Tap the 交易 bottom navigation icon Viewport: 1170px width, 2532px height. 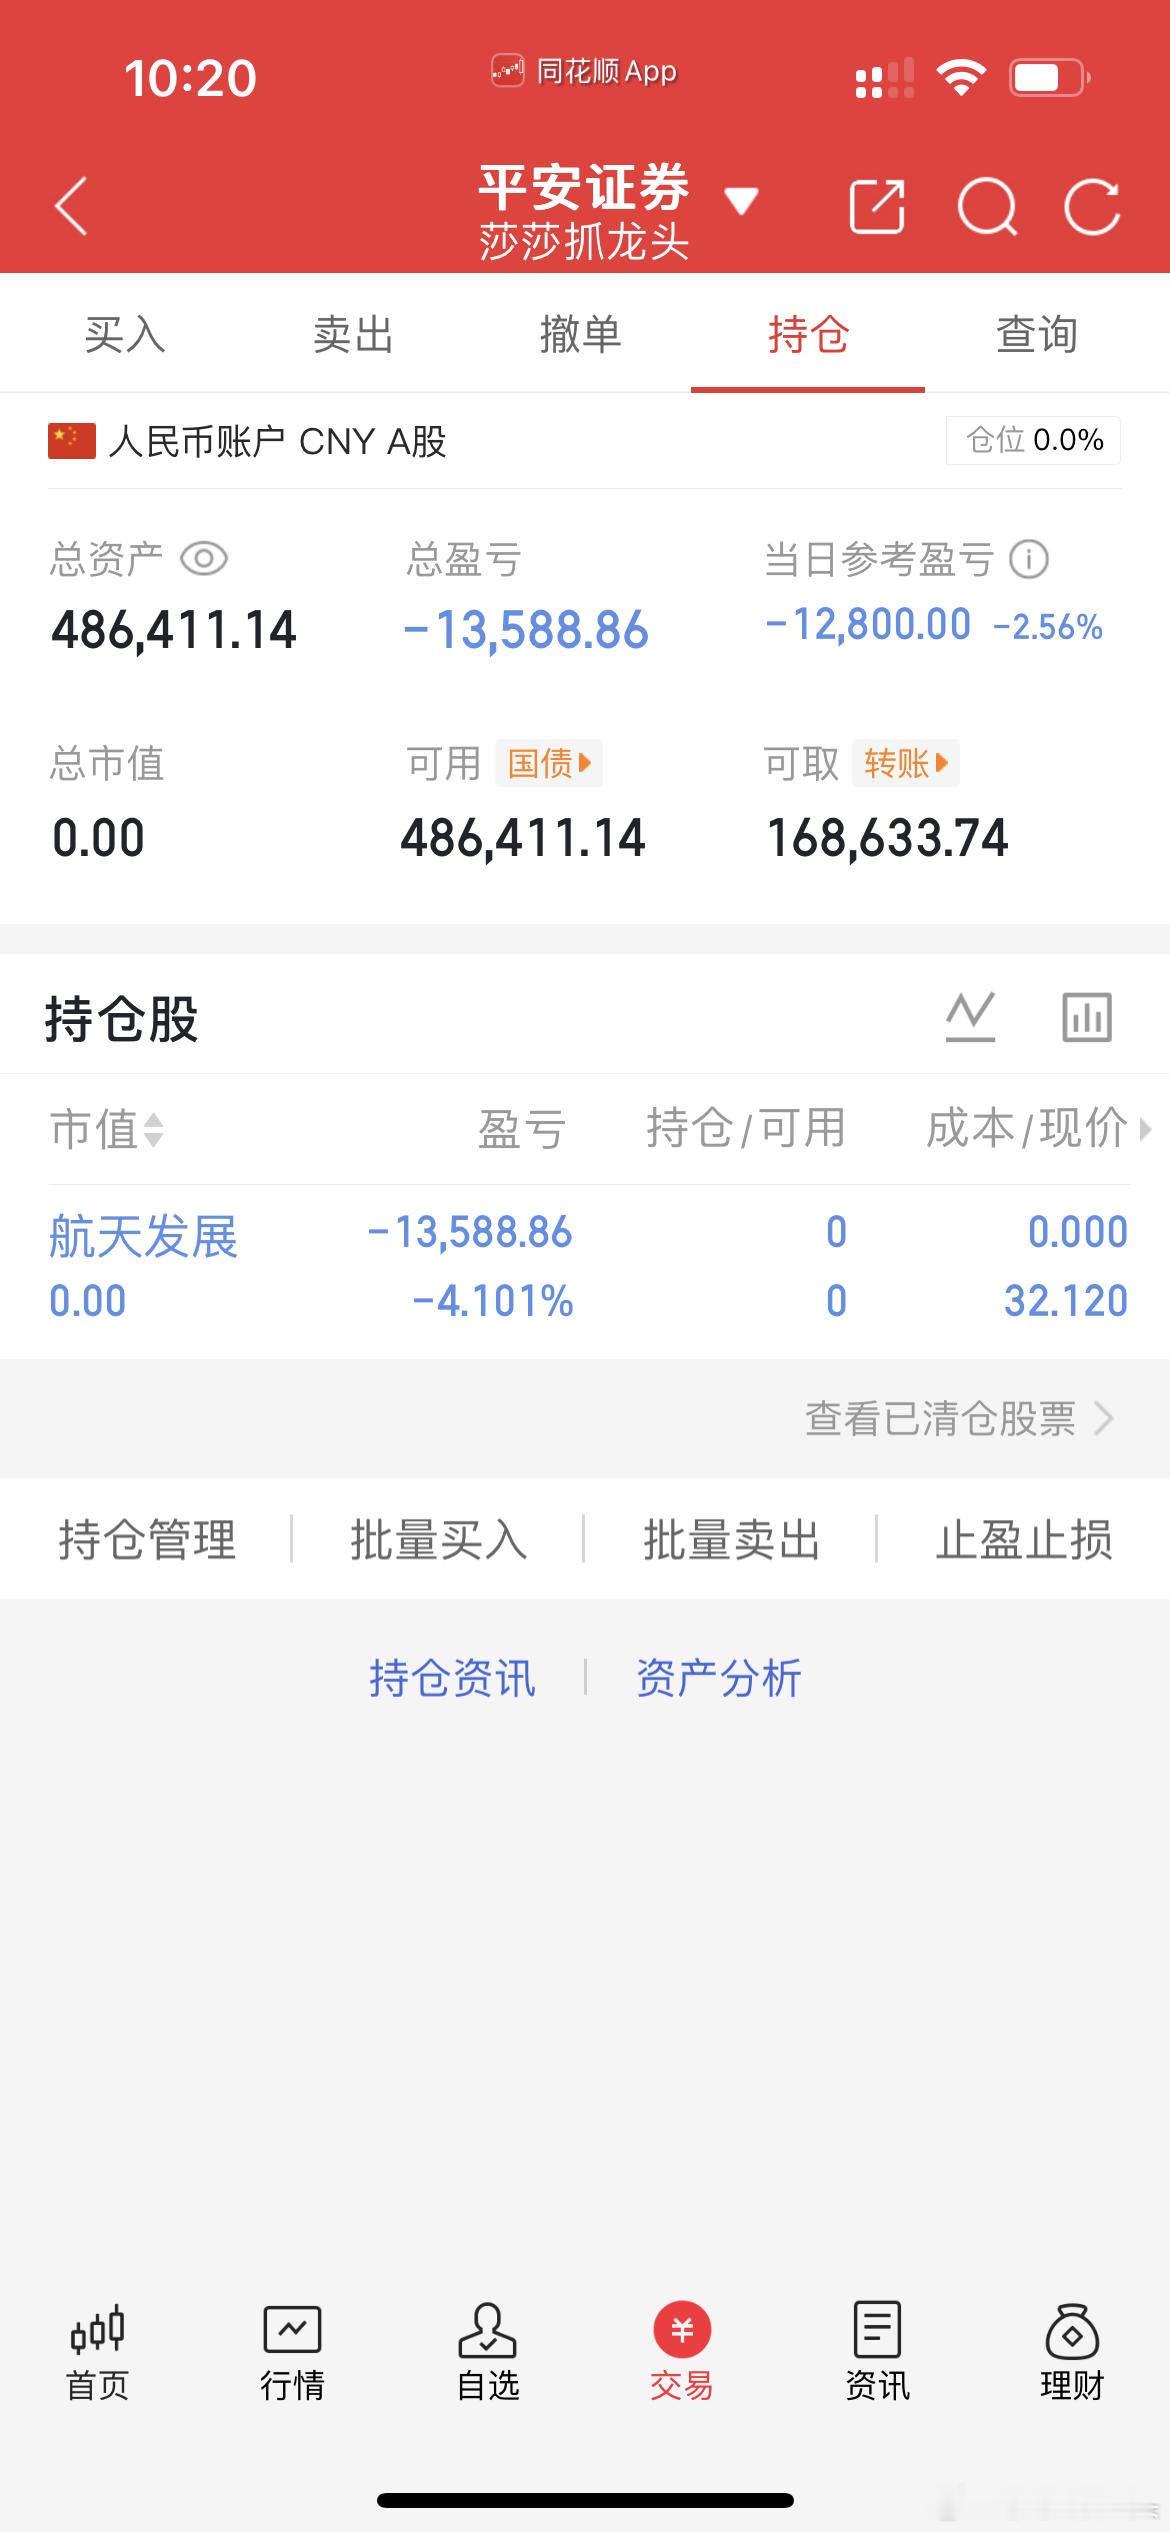coord(682,2353)
